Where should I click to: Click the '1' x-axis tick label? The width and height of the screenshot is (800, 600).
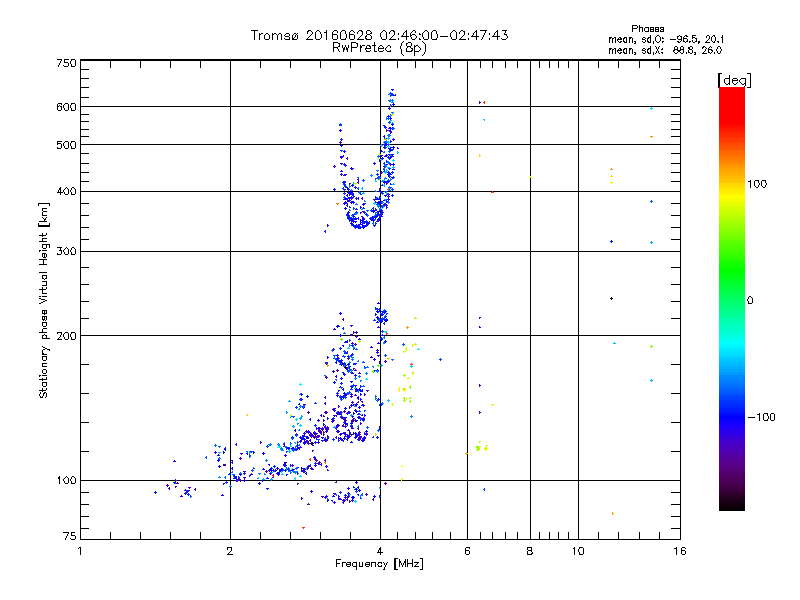point(80,551)
